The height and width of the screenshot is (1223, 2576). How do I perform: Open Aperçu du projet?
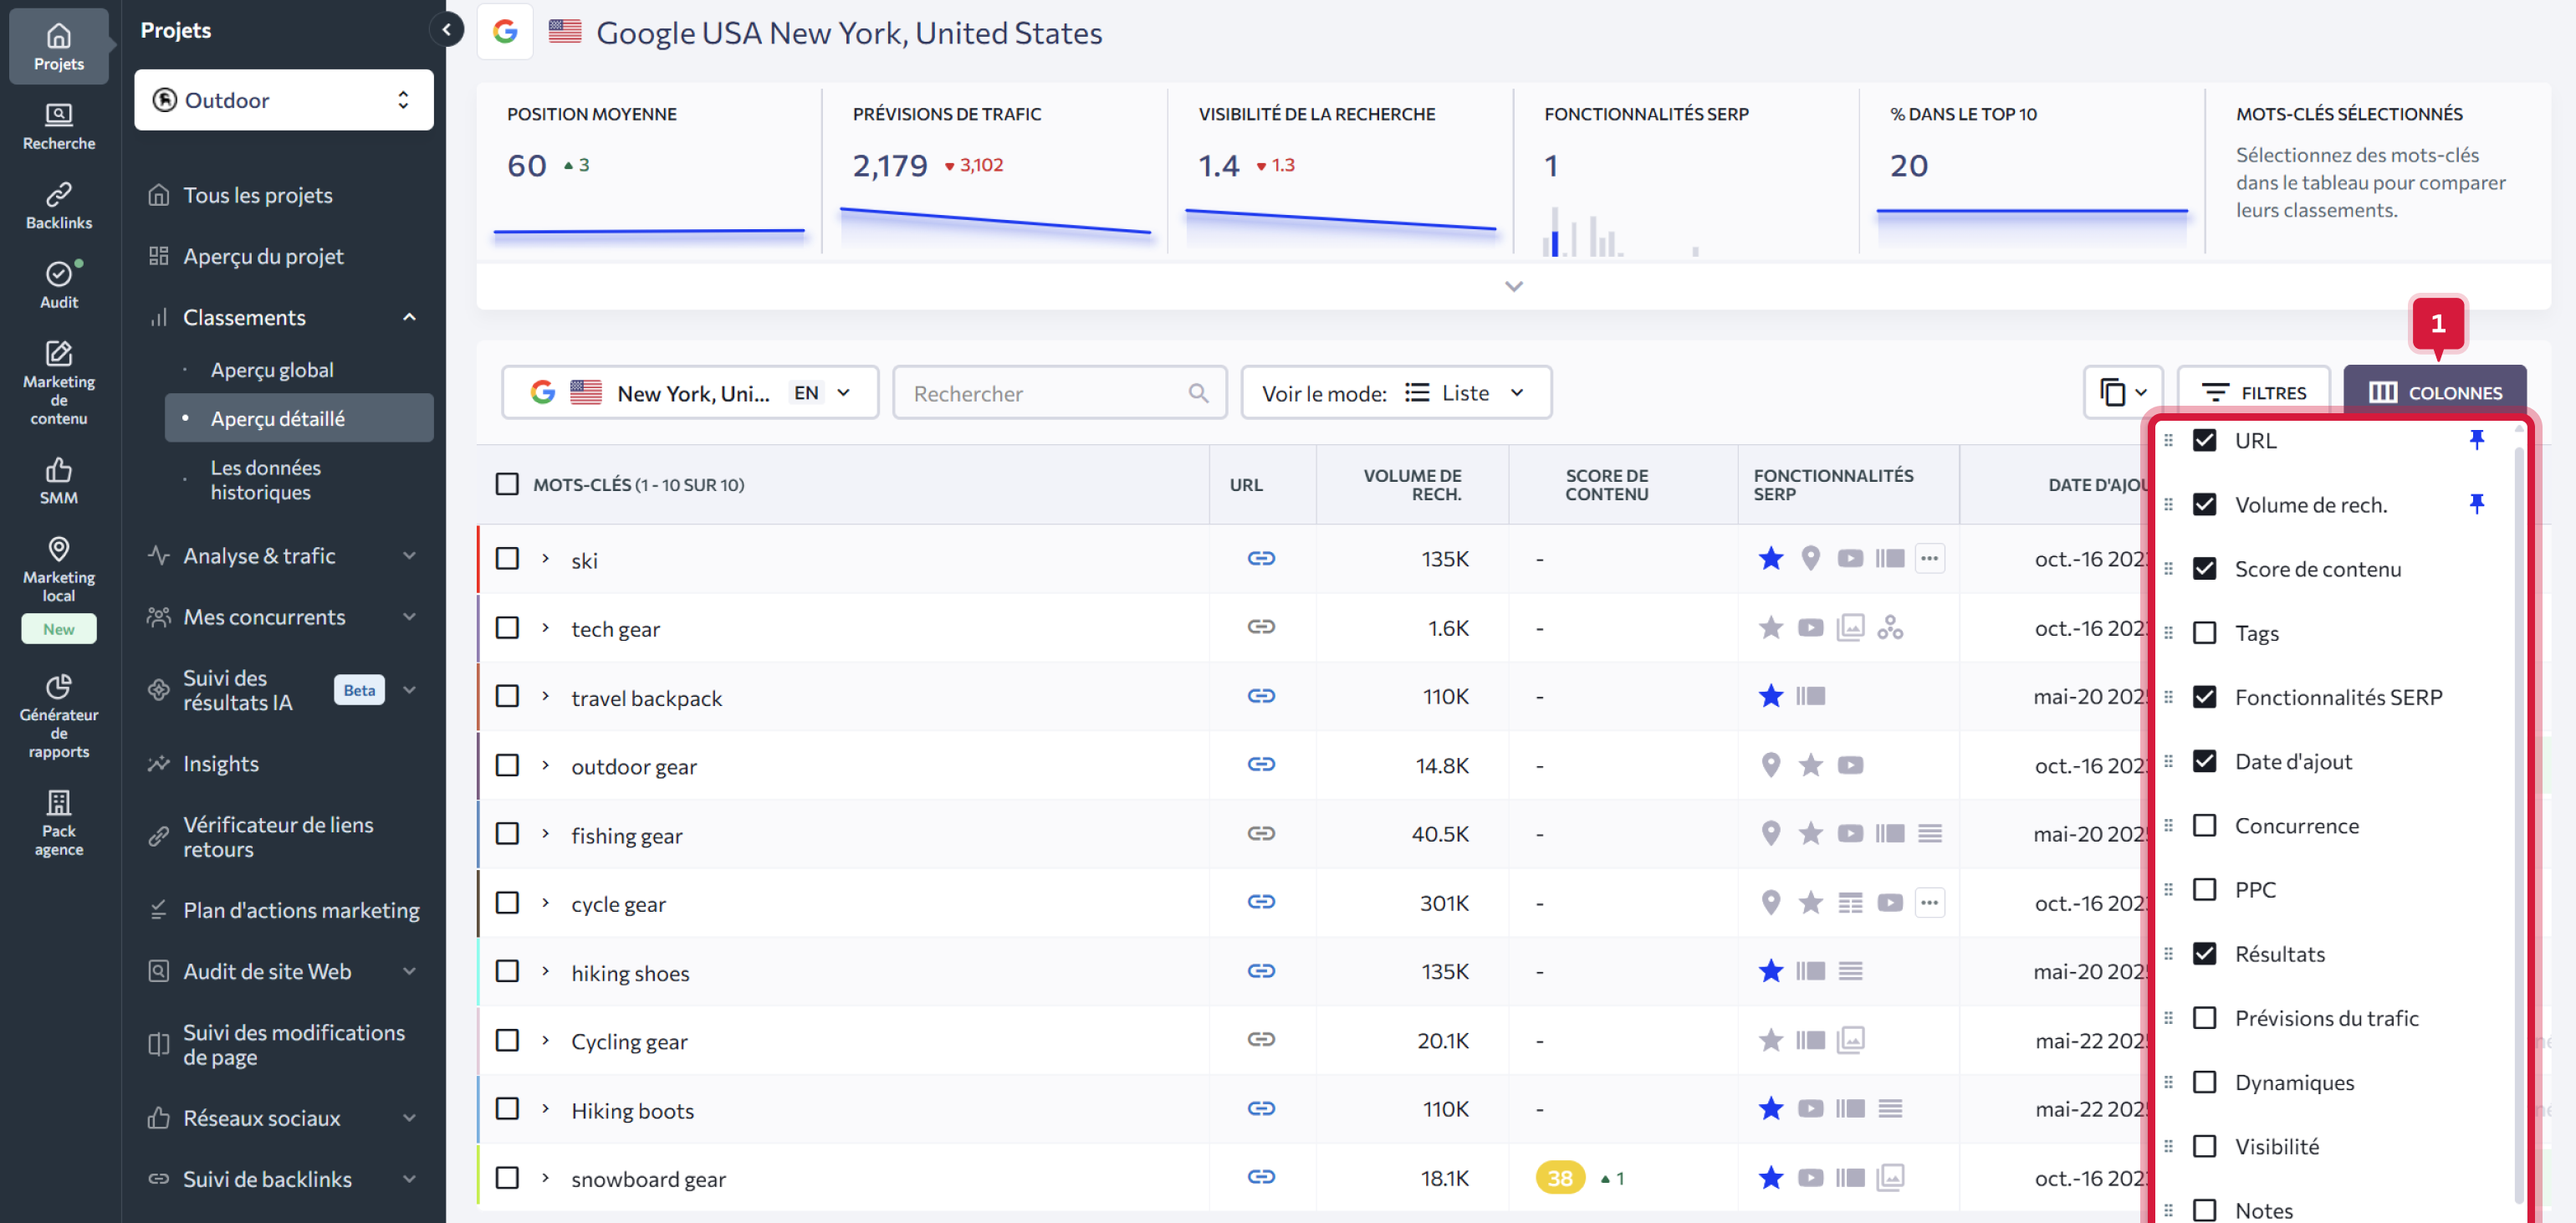click(263, 256)
